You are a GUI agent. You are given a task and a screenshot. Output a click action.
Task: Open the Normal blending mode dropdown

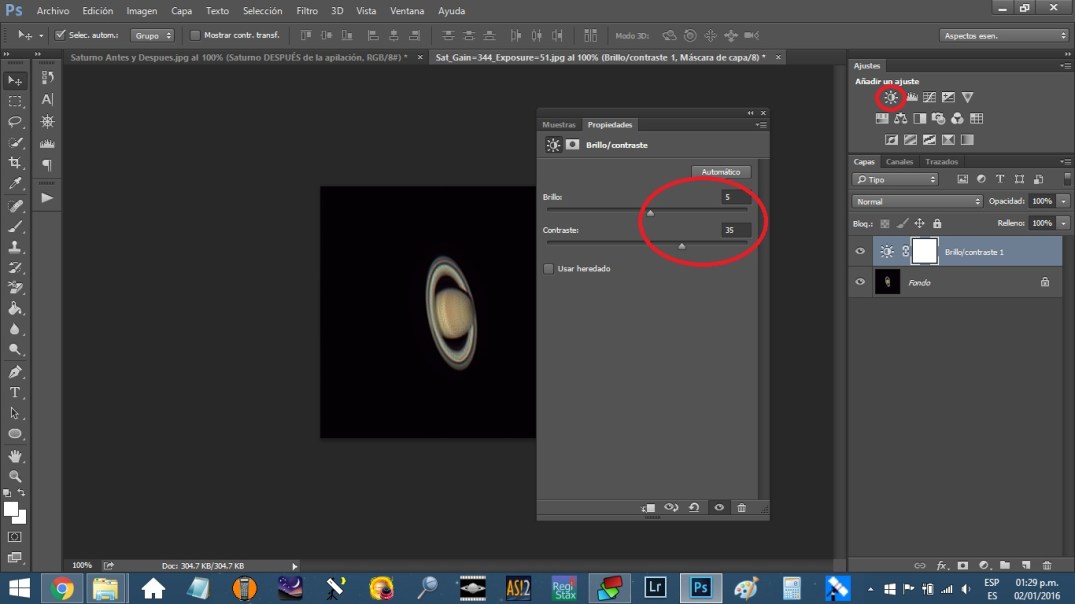(917, 201)
